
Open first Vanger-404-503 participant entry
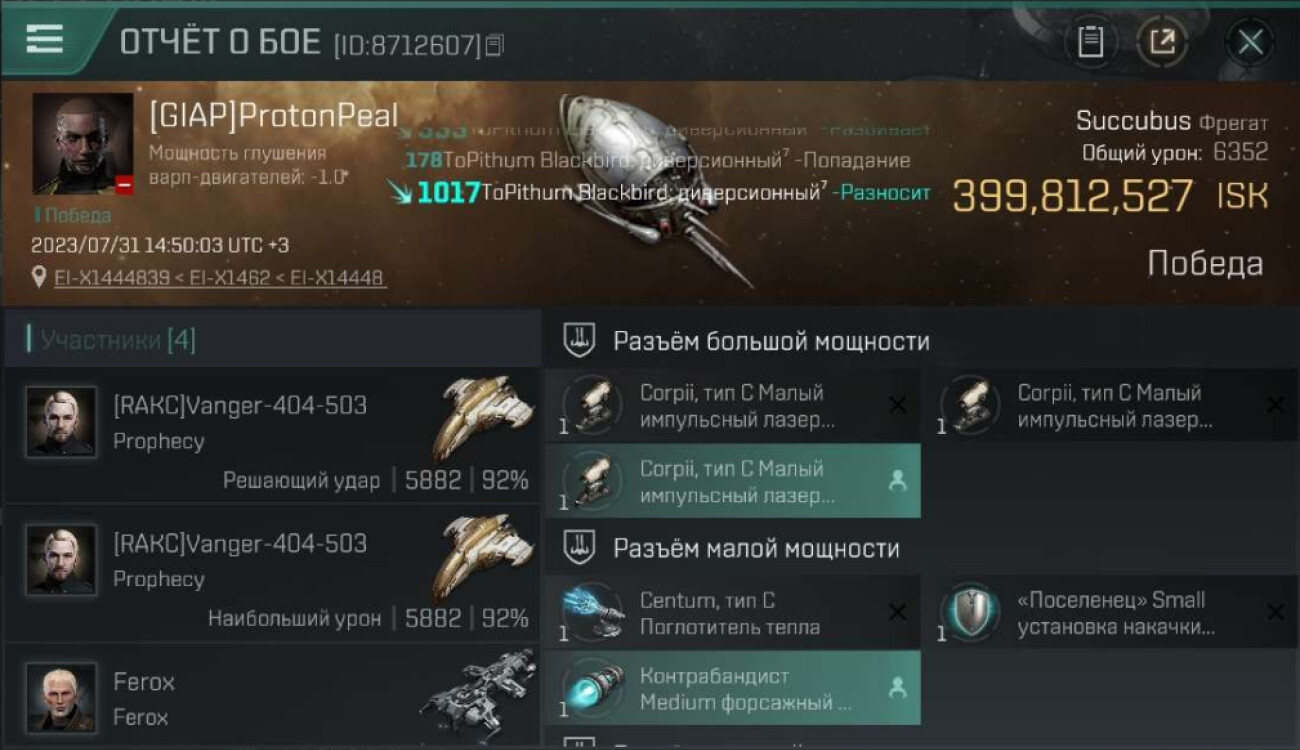pyautogui.click(x=272, y=435)
